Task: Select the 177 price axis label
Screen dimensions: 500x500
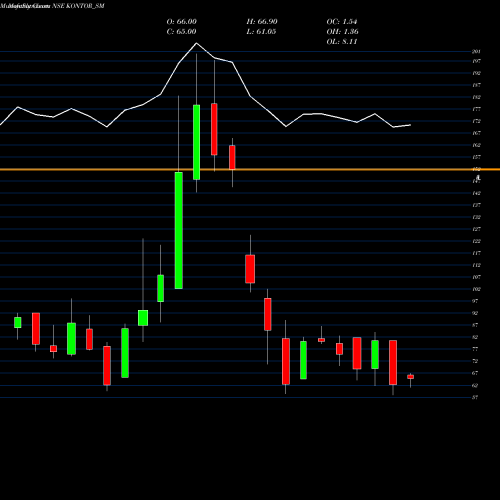Action: pyautogui.click(x=476, y=109)
